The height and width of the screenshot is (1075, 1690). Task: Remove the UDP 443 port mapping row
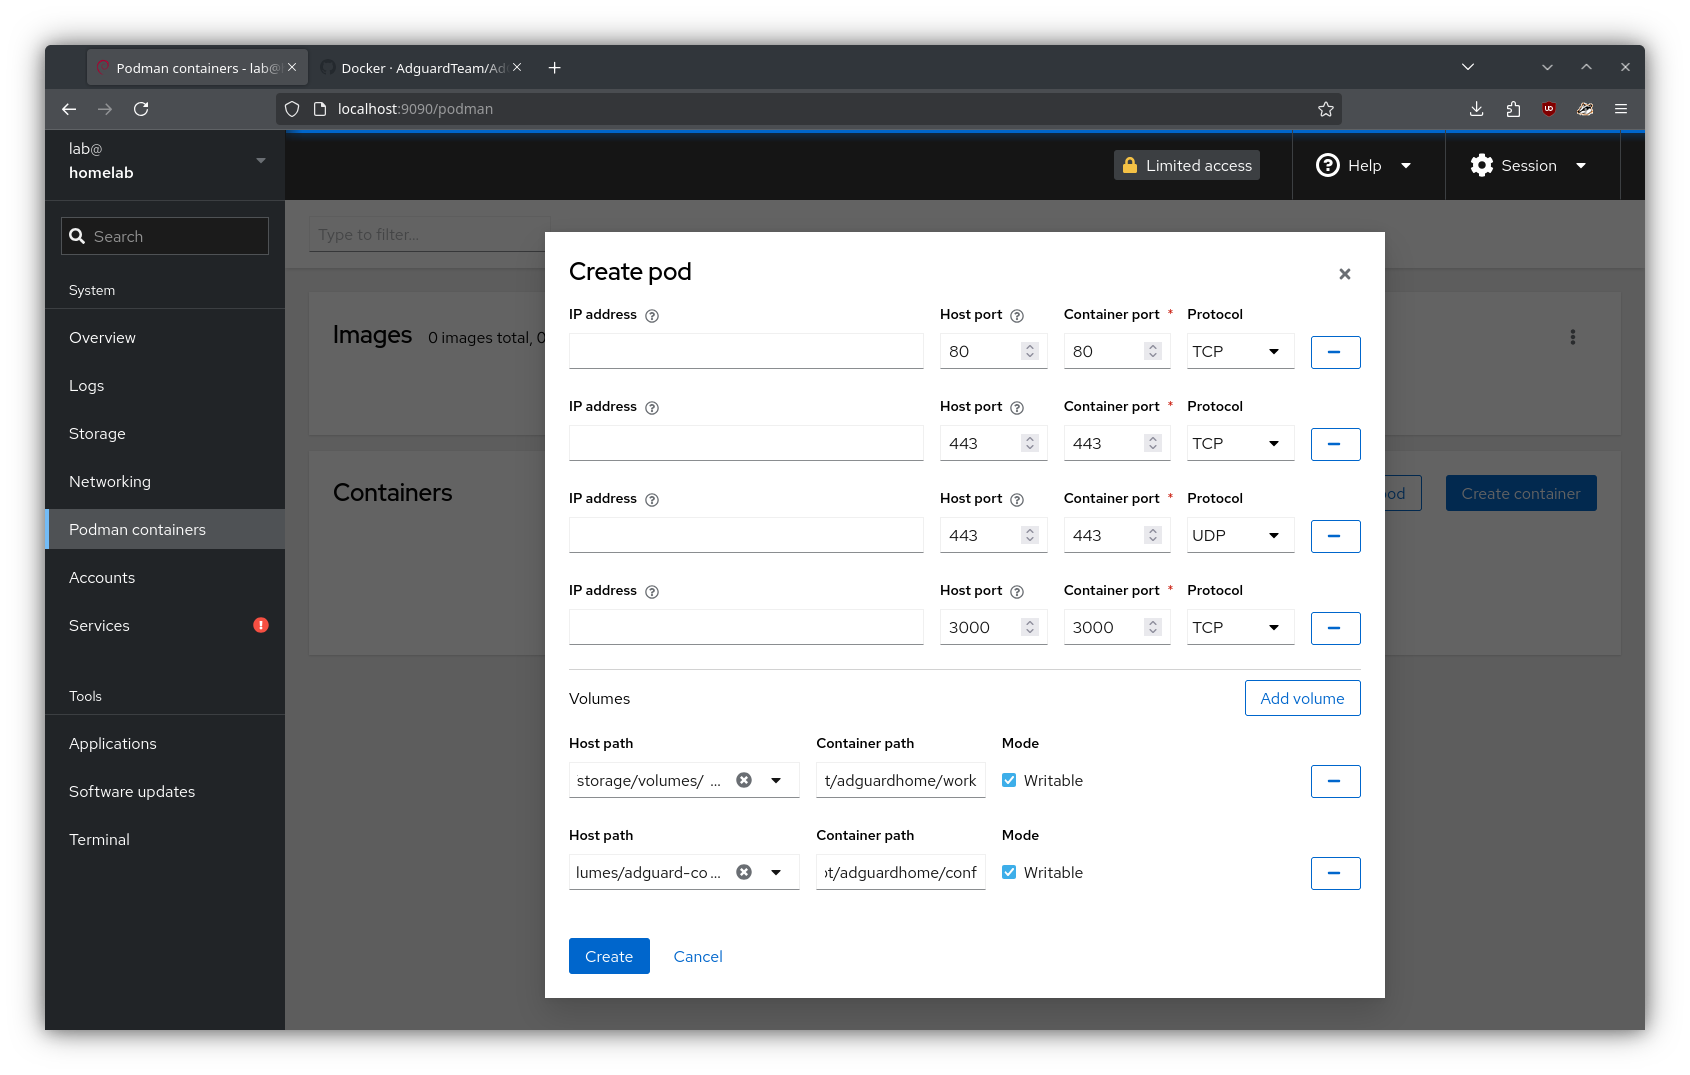(x=1335, y=536)
